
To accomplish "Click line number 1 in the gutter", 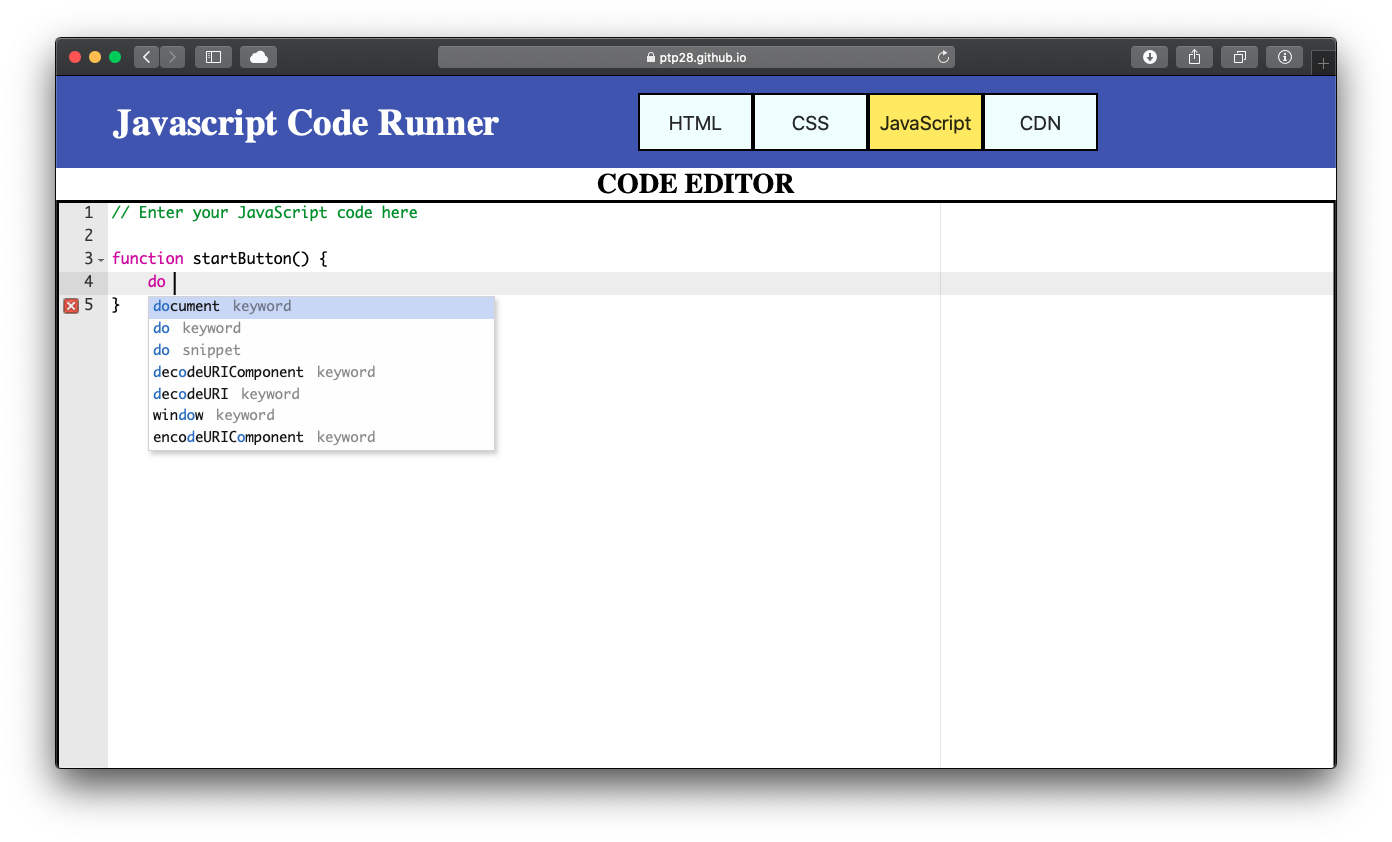I will click(88, 213).
